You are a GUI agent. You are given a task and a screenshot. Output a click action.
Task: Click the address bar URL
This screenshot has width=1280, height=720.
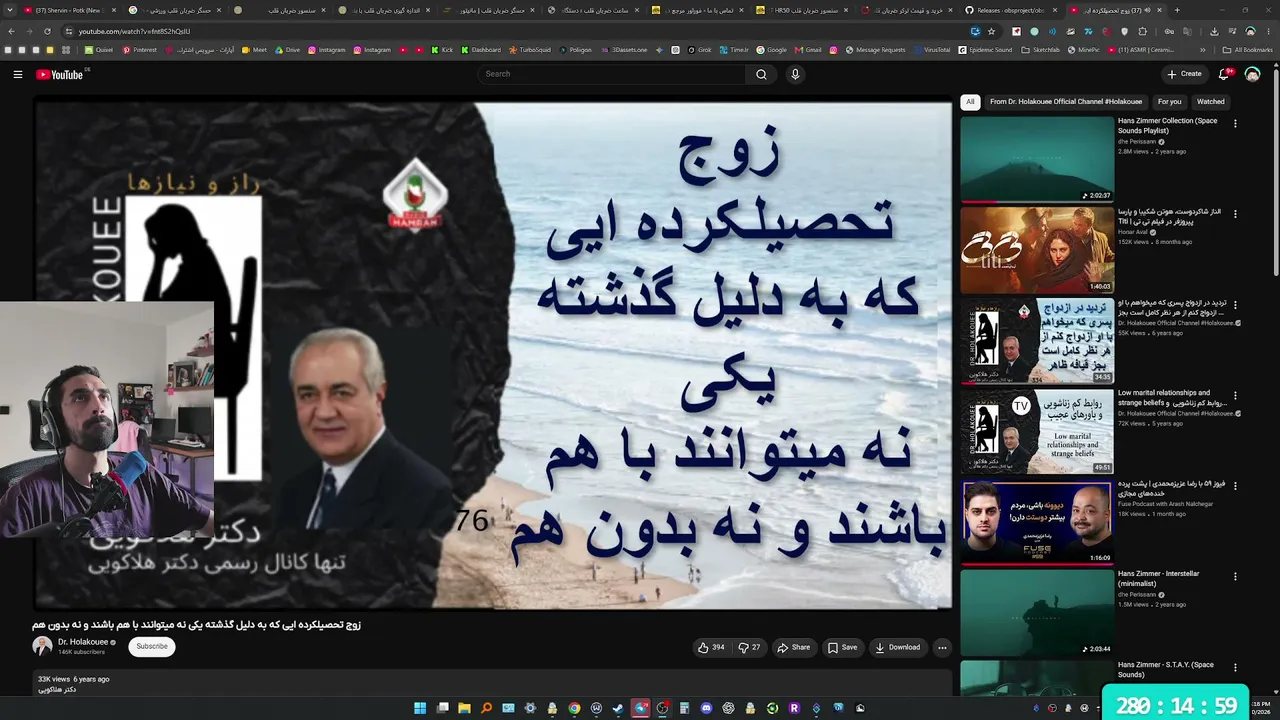tap(135, 31)
